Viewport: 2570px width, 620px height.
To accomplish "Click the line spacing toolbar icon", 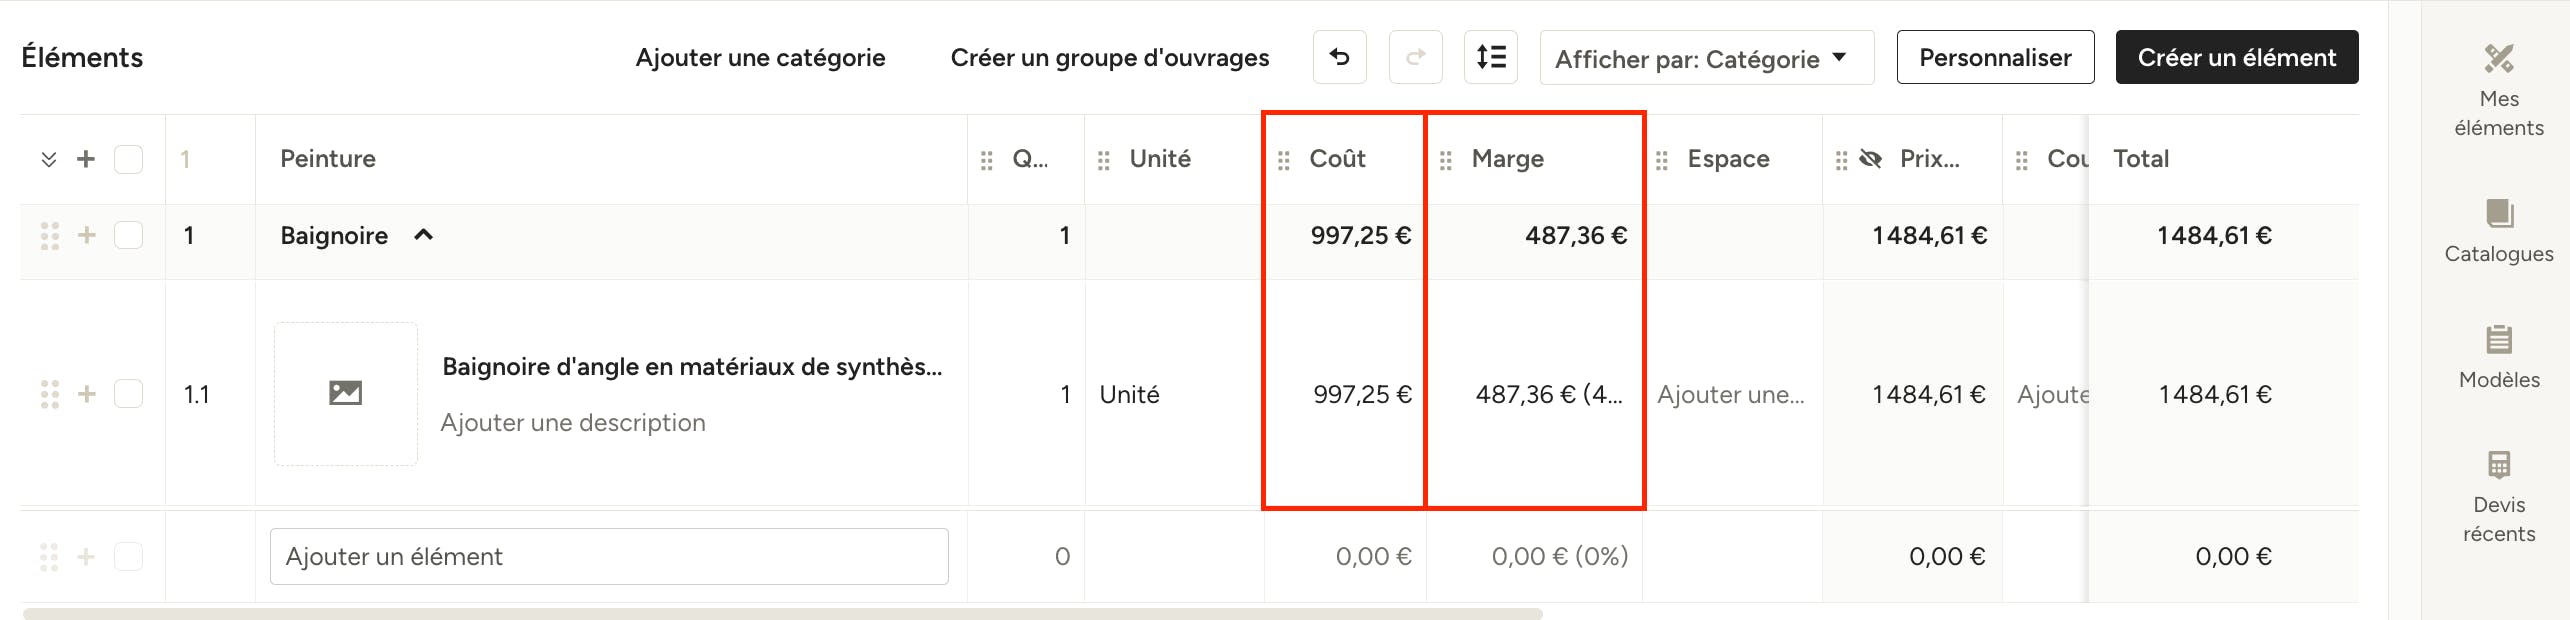I will coord(1491,57).
